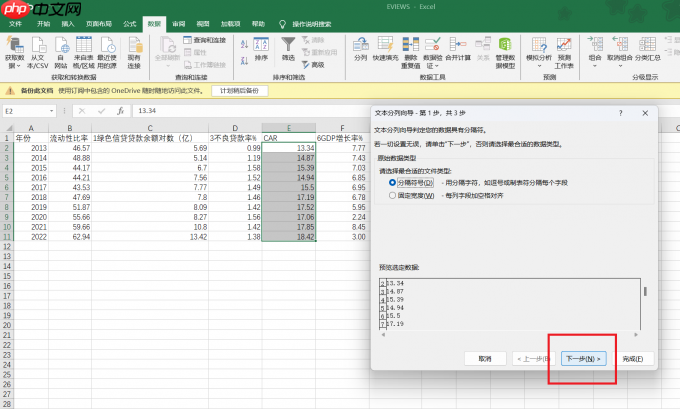Switch to the Review (审阅) tab
680x409 pixels.
(179, 24)
